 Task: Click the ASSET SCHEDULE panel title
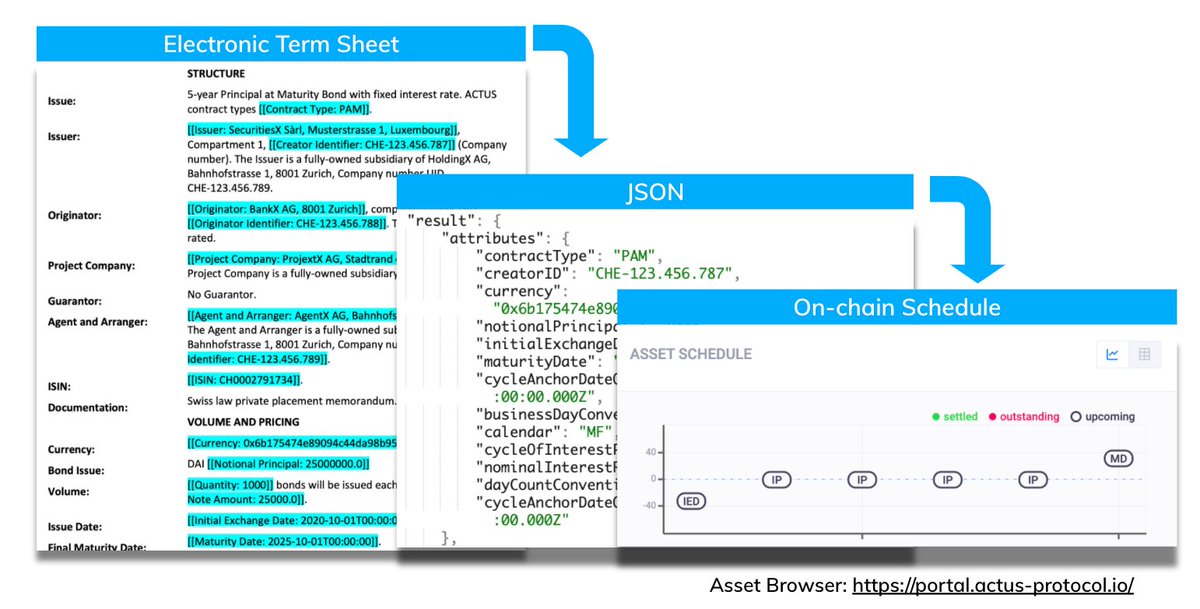(x=691, y=354)
